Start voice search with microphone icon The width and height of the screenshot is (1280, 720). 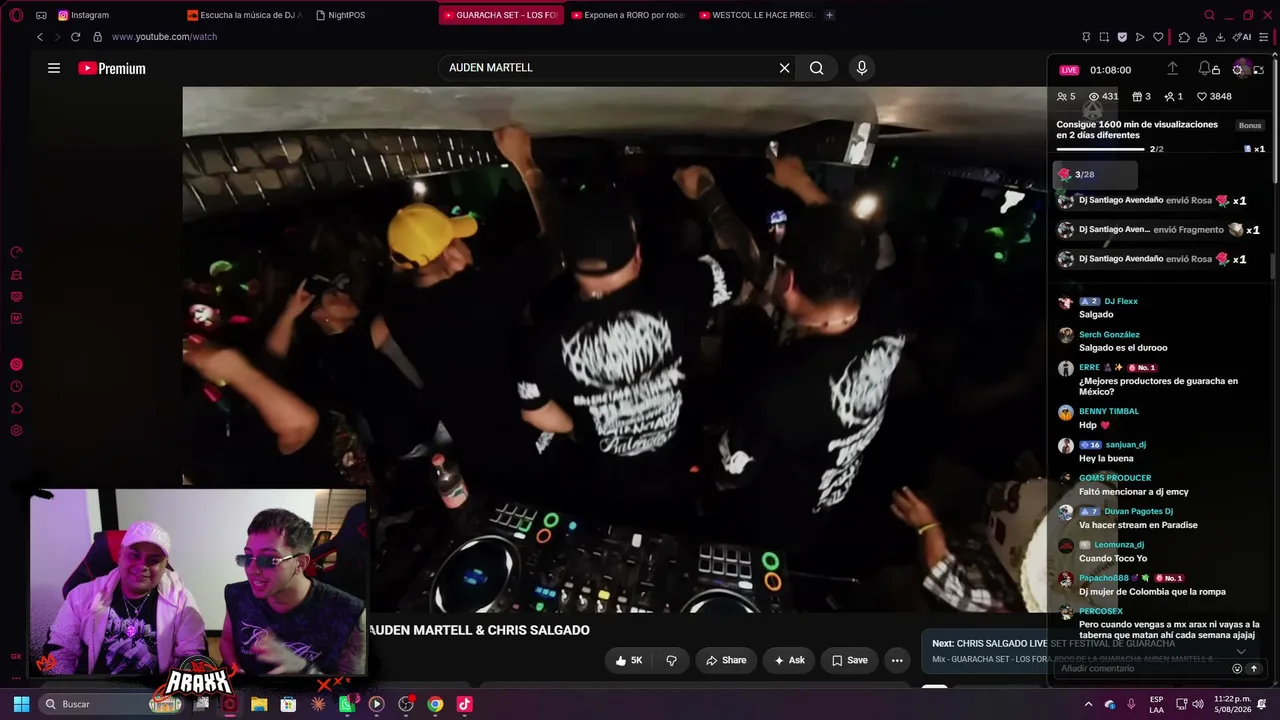tap(862, 68)
